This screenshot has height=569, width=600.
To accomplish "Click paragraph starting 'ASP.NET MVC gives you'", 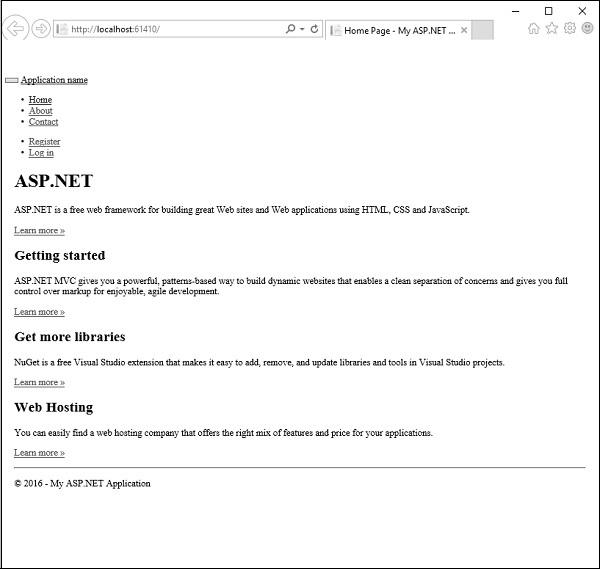I will coord(291,286).
